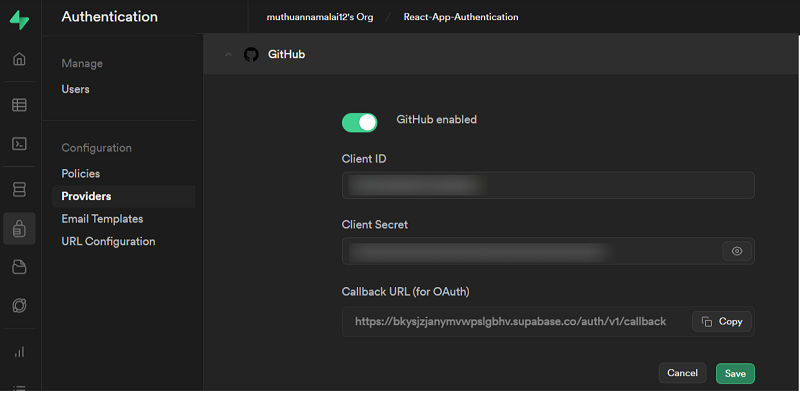This screenshot has height=394, width=800.
Task: Cancel the GitHub provider changes
Action: (x=682, y=373)
